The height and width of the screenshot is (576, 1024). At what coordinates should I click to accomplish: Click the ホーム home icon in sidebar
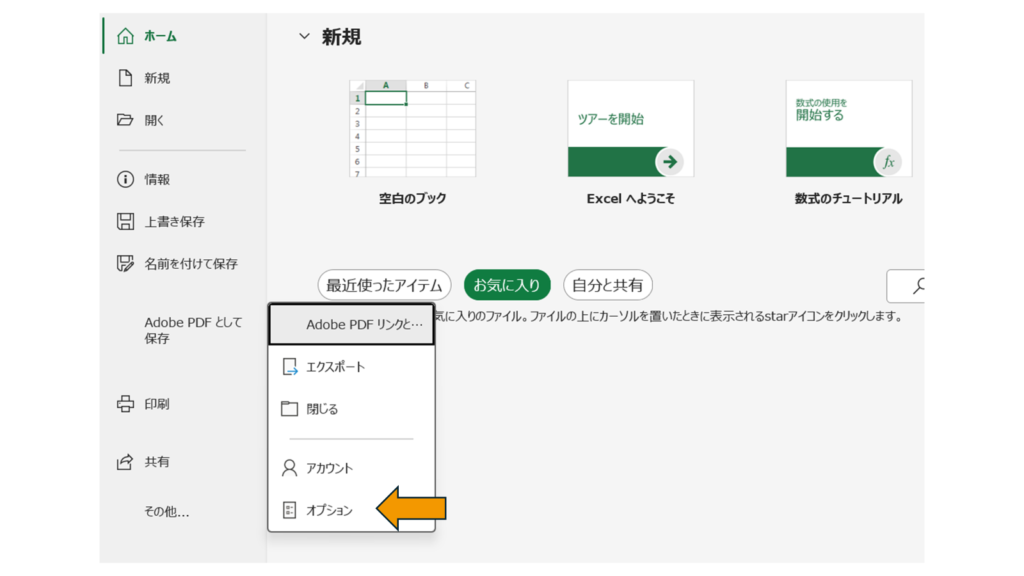pos(125,36)
